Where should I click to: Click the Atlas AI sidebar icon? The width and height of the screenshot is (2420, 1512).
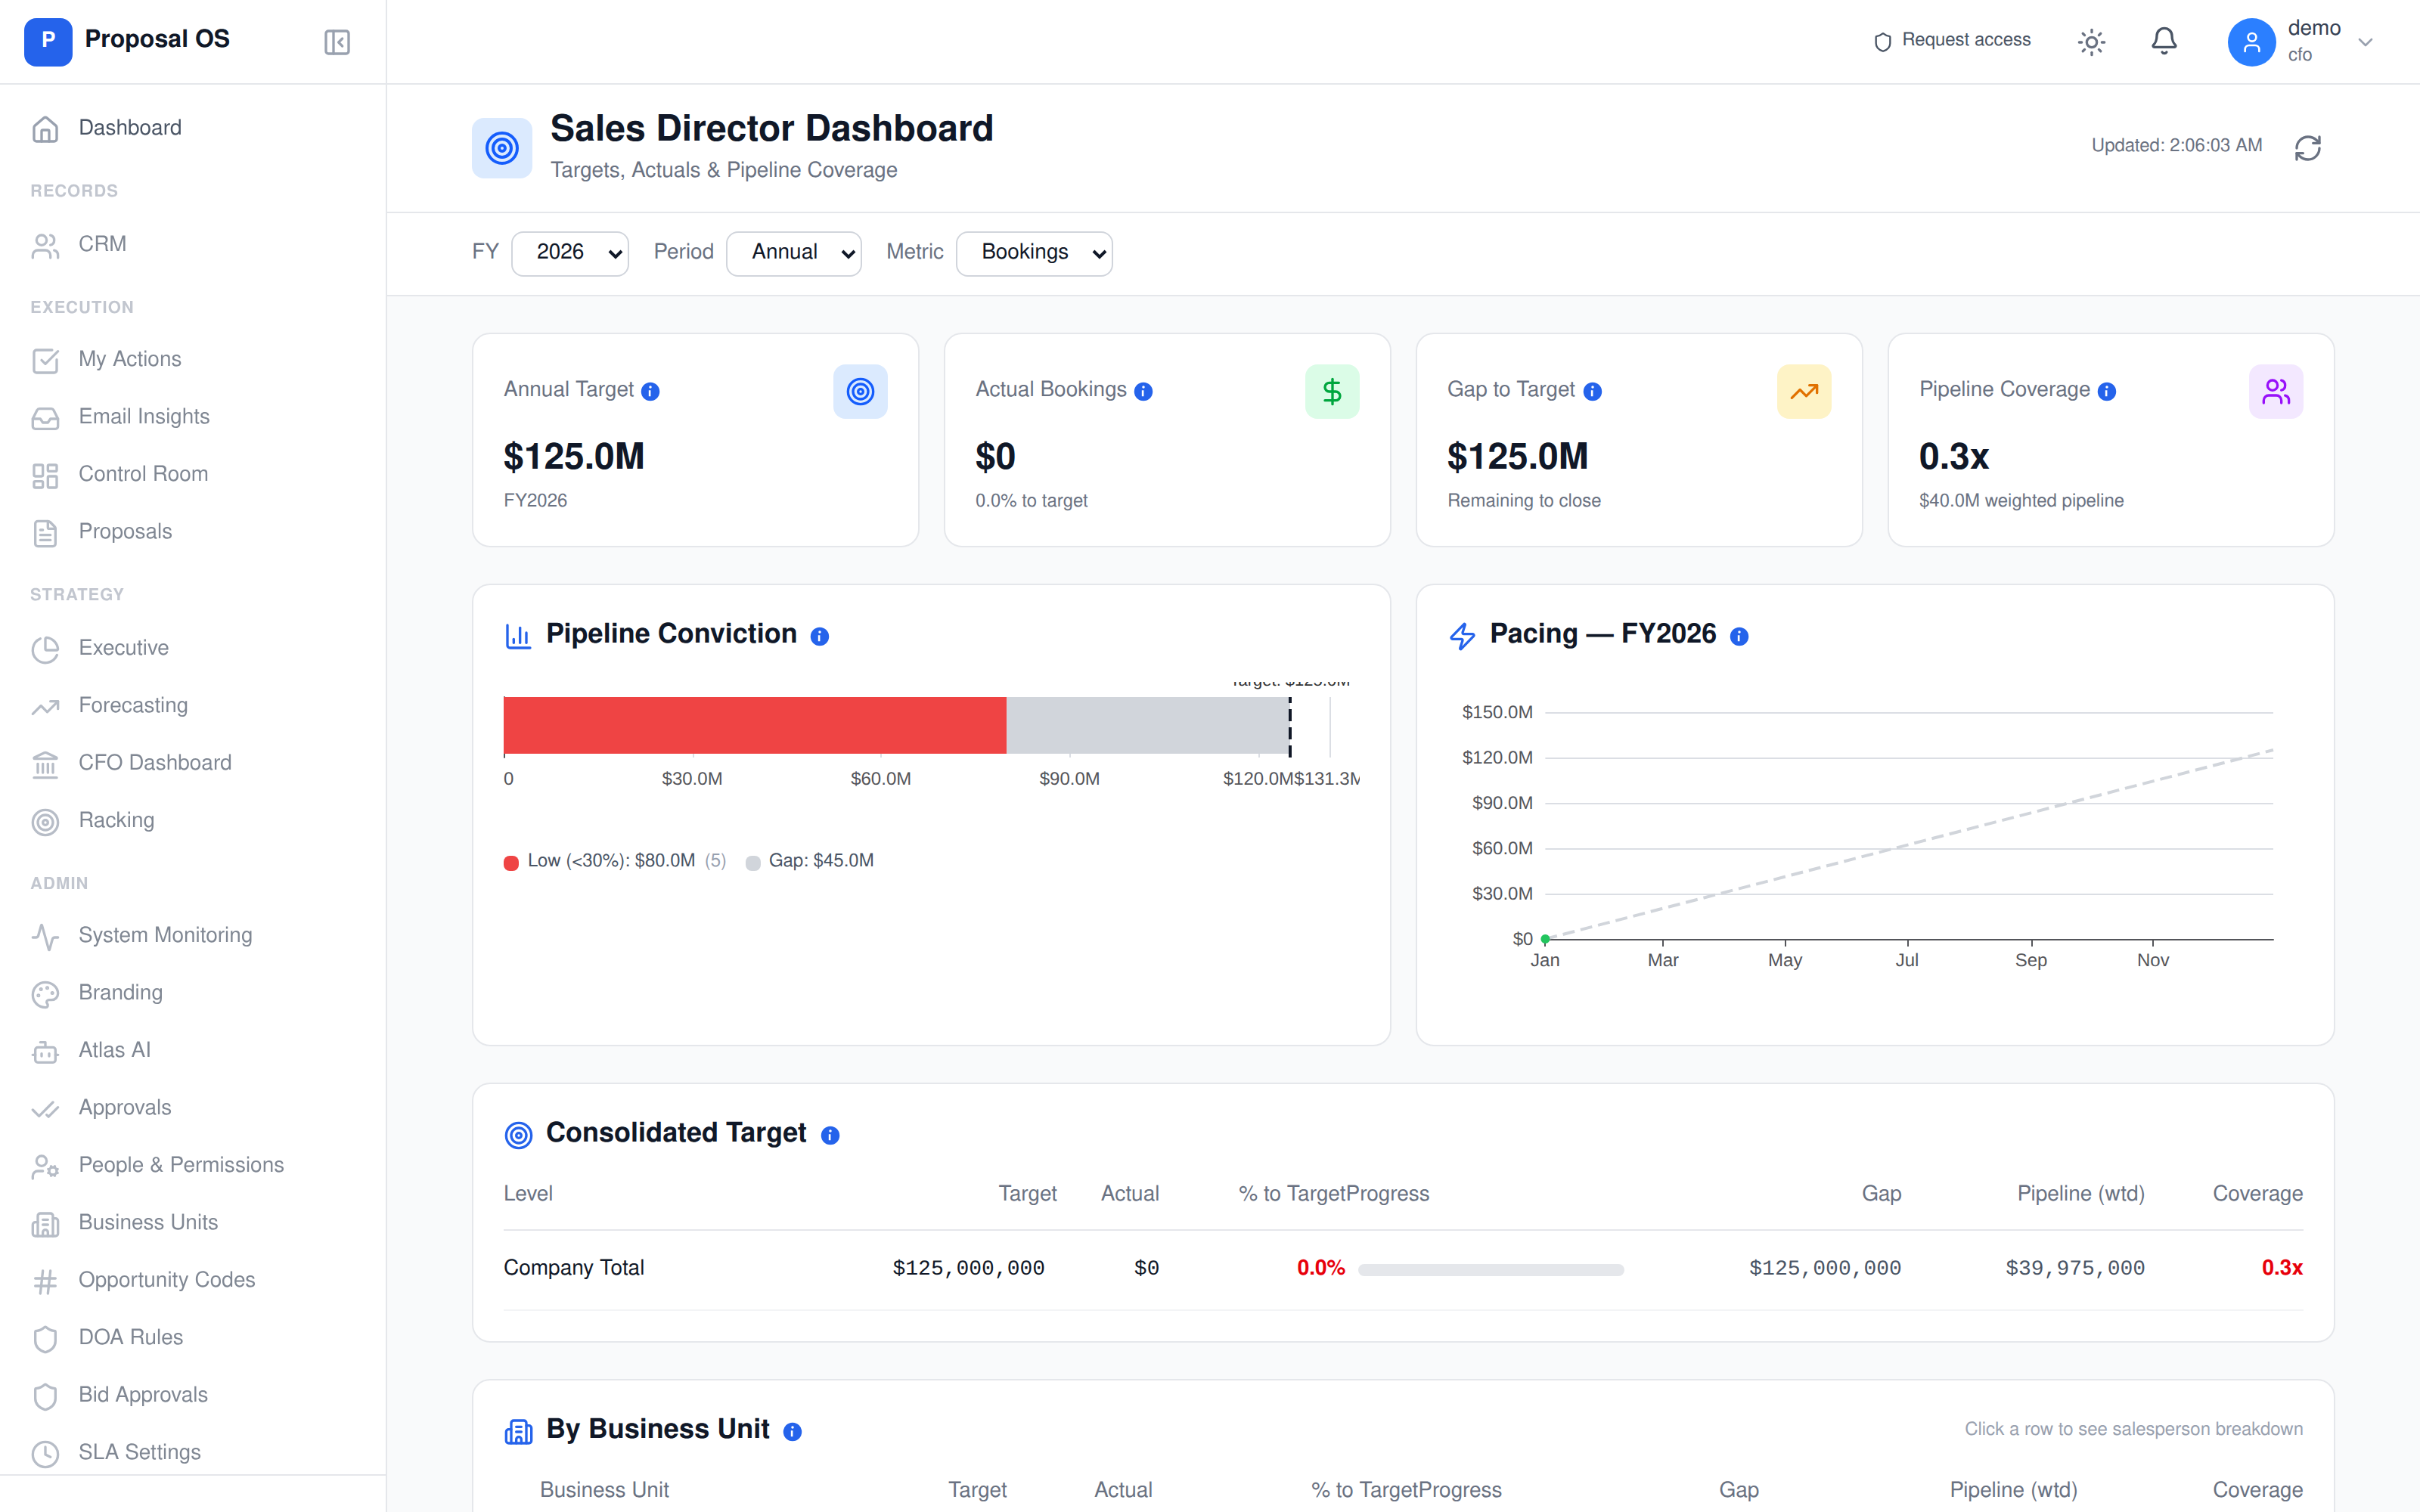pyautogui.click(x=46, y=1051)
